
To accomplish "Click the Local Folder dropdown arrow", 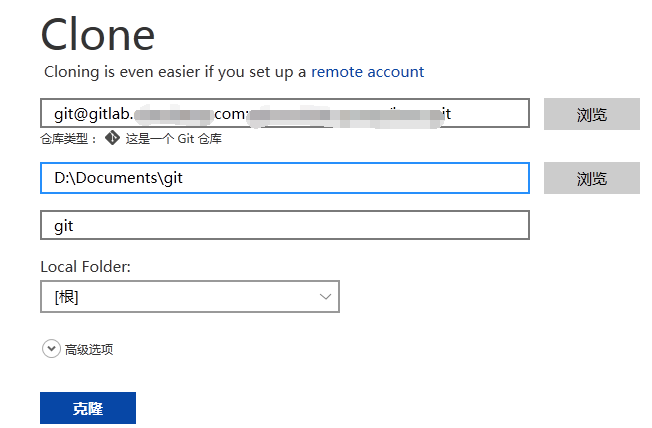I will point(325,297).
